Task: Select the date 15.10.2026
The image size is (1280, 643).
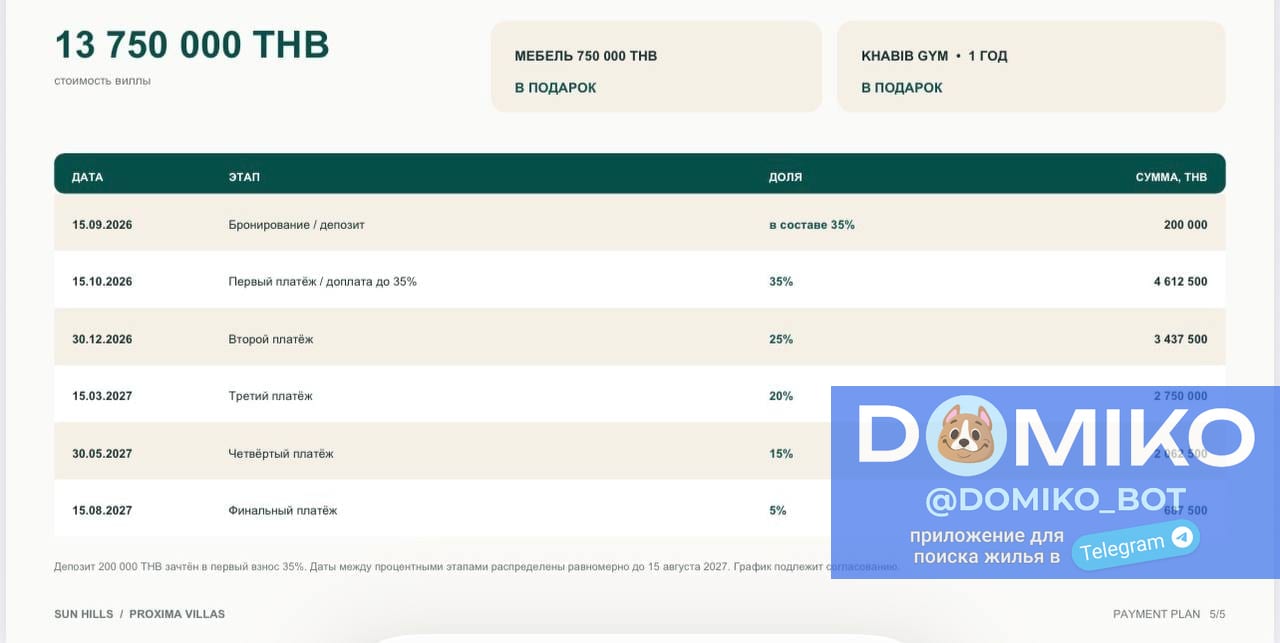Action: 102,282
